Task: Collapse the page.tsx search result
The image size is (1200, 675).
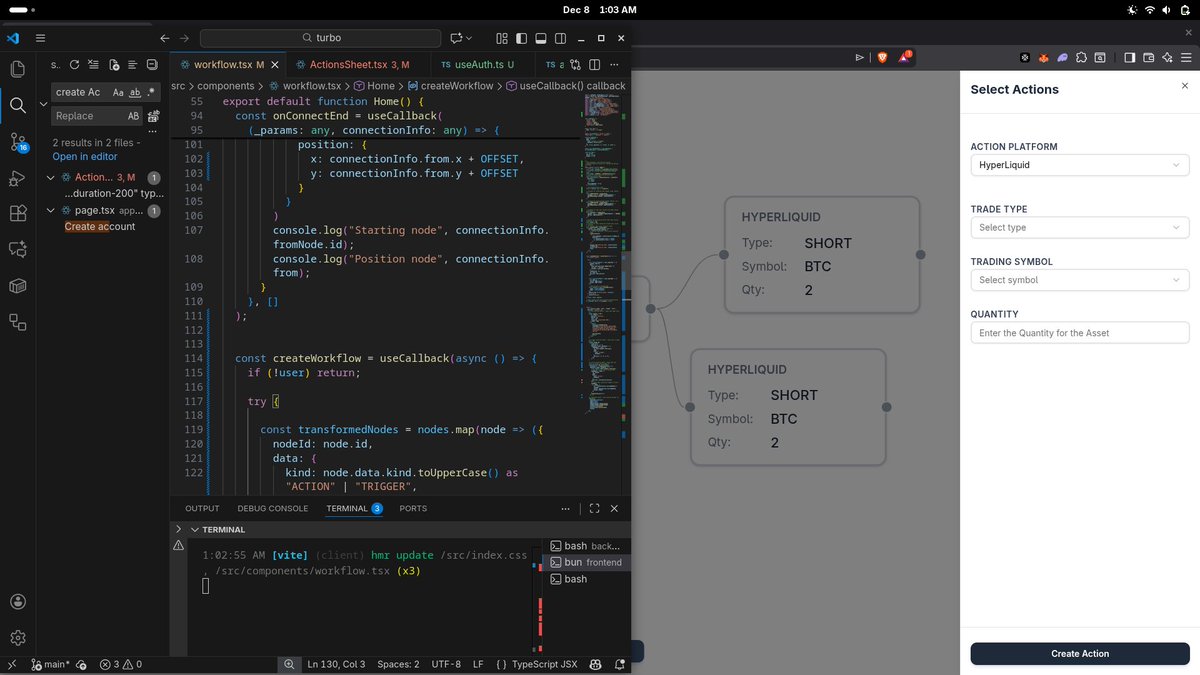Action: coord(51,211)
